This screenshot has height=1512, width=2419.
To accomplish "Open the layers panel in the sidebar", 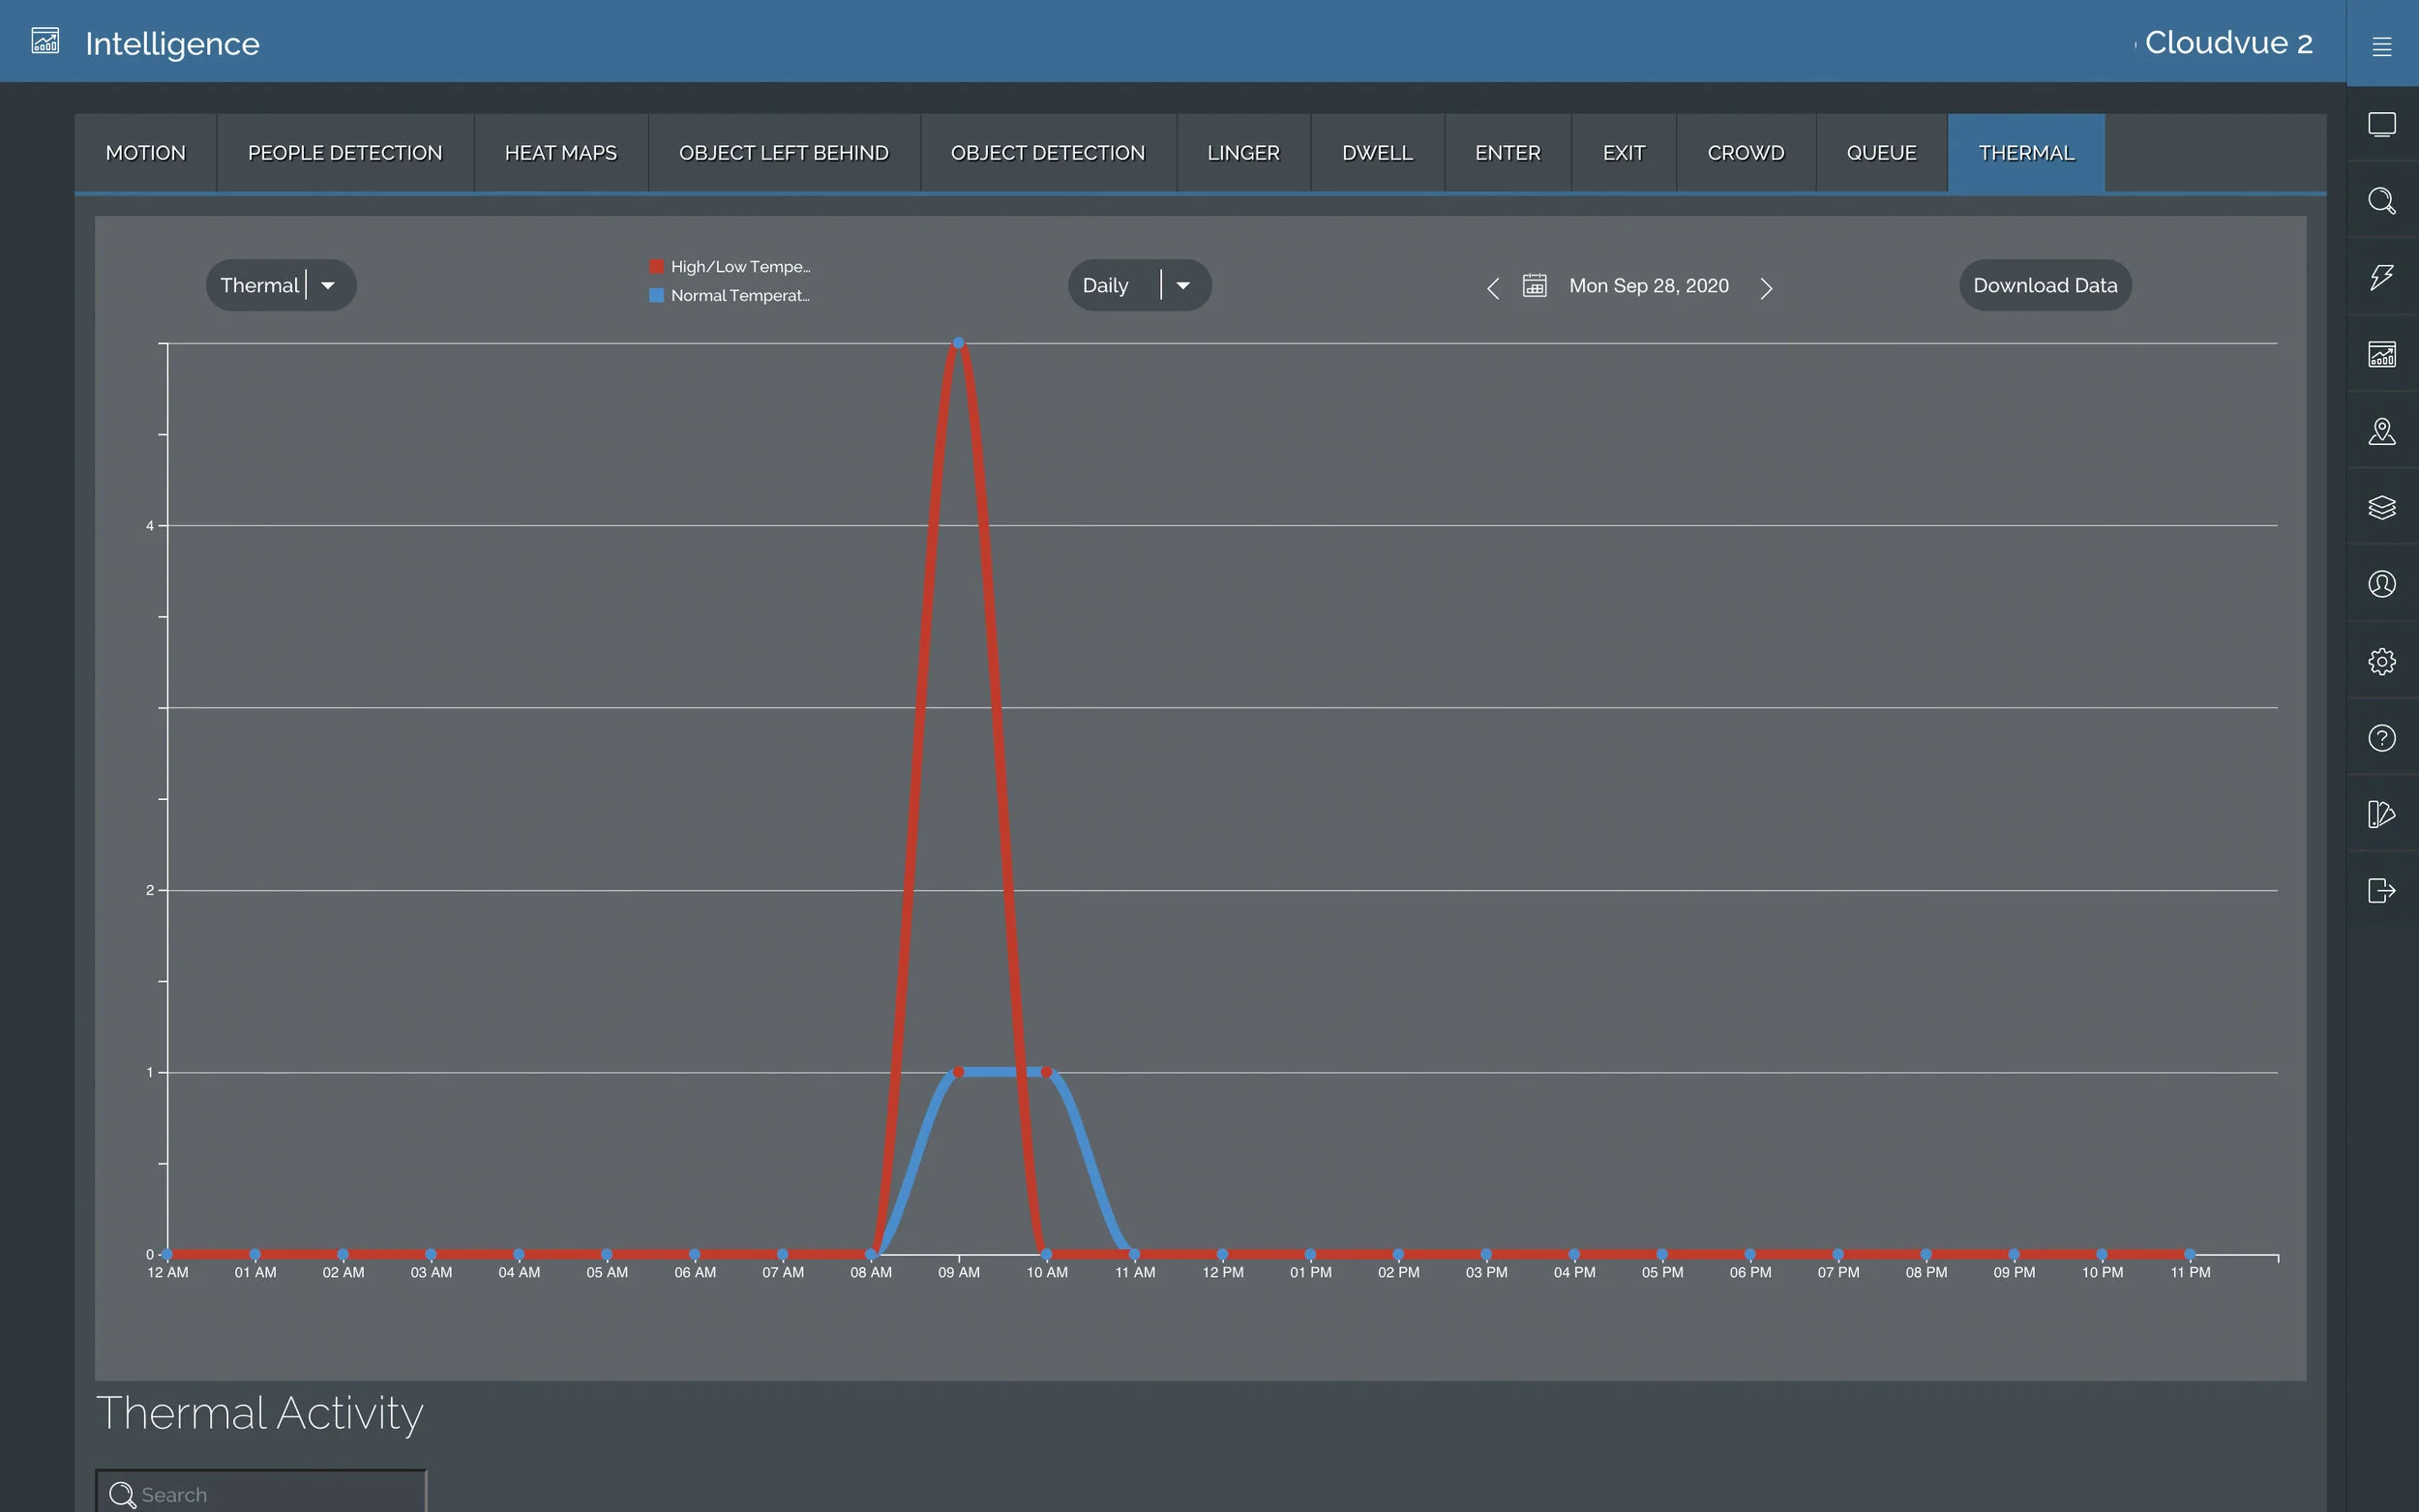I will pyautogui.click(x=2383, y=508).
